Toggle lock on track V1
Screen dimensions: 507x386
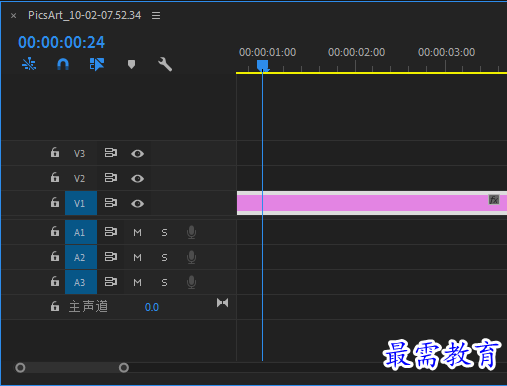coord(55,202)
